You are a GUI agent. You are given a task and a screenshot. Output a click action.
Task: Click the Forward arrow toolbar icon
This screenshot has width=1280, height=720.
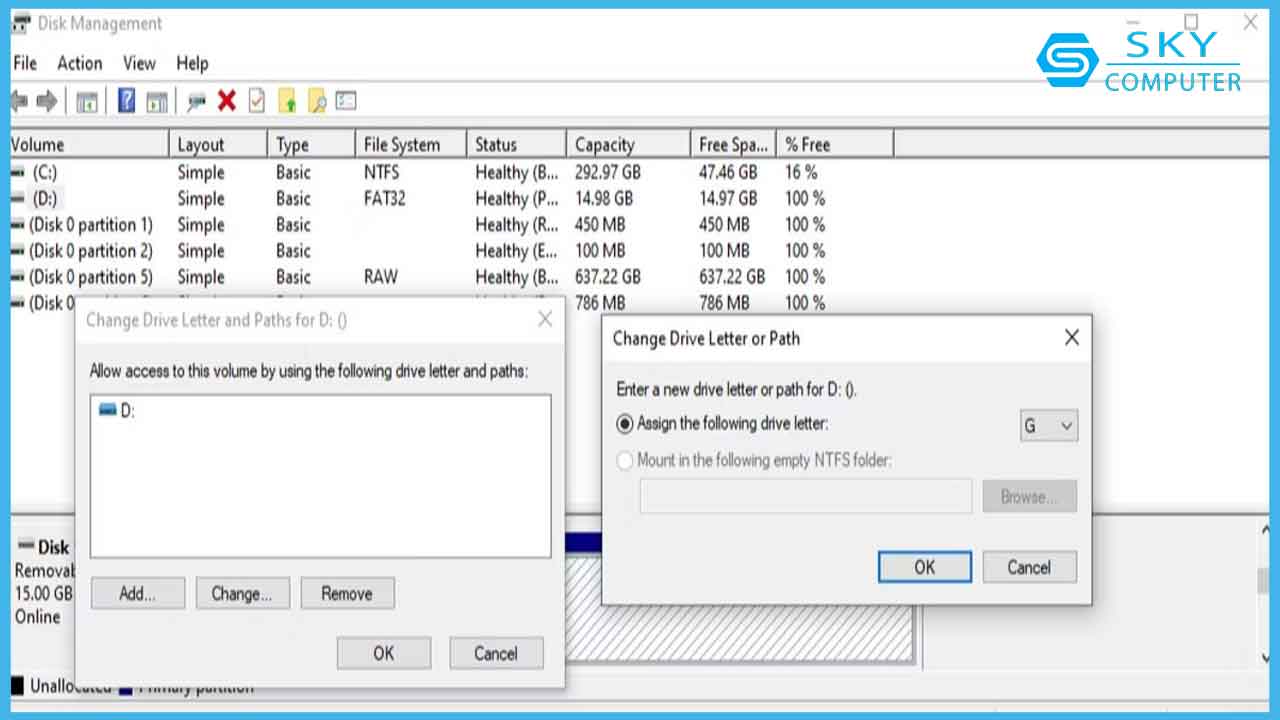pos(46,101)
